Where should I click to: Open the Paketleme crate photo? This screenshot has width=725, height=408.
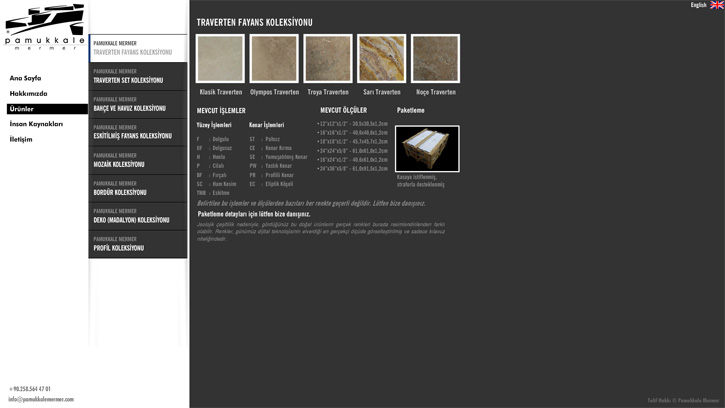click(x=427, y=149)
